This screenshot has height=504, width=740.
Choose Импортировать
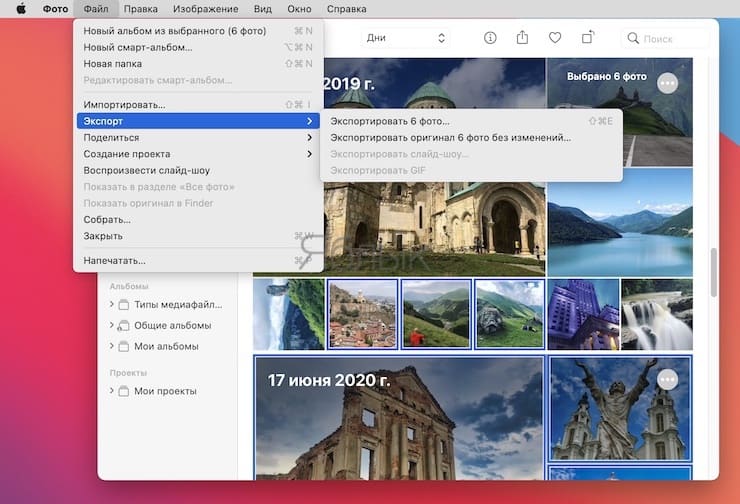(198, 104)
